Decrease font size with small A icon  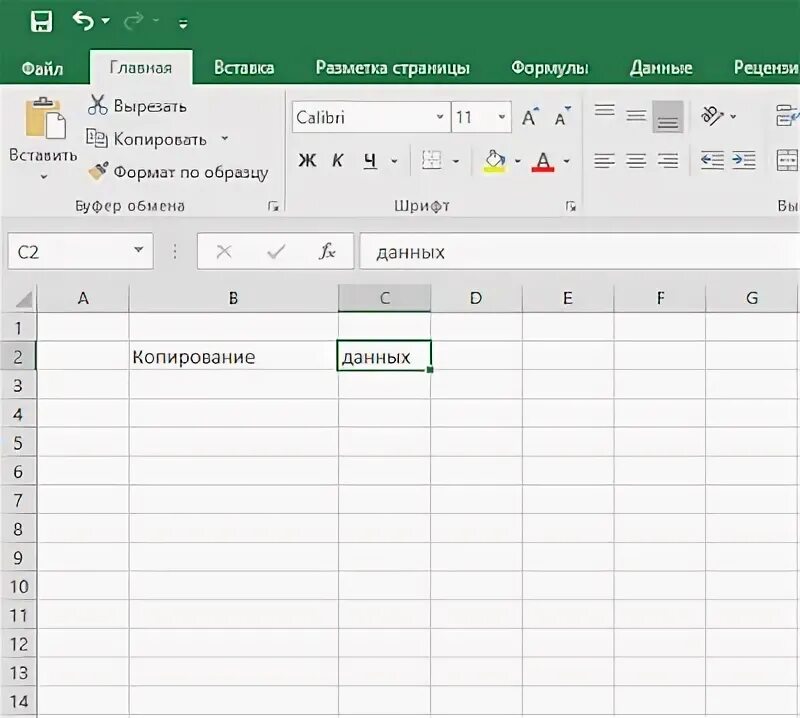[x=562, y=117]
